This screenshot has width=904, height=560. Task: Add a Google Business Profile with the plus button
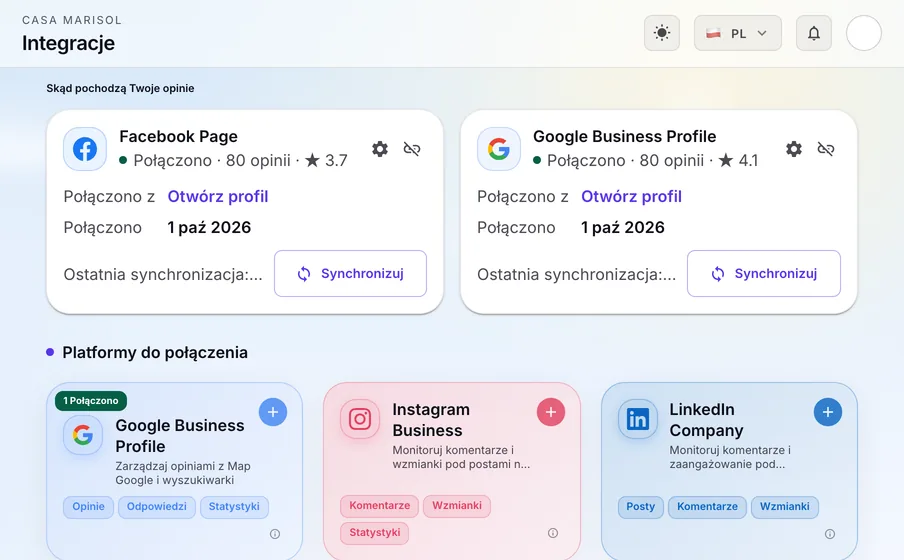pyautogui.click(x=273, y=412)
